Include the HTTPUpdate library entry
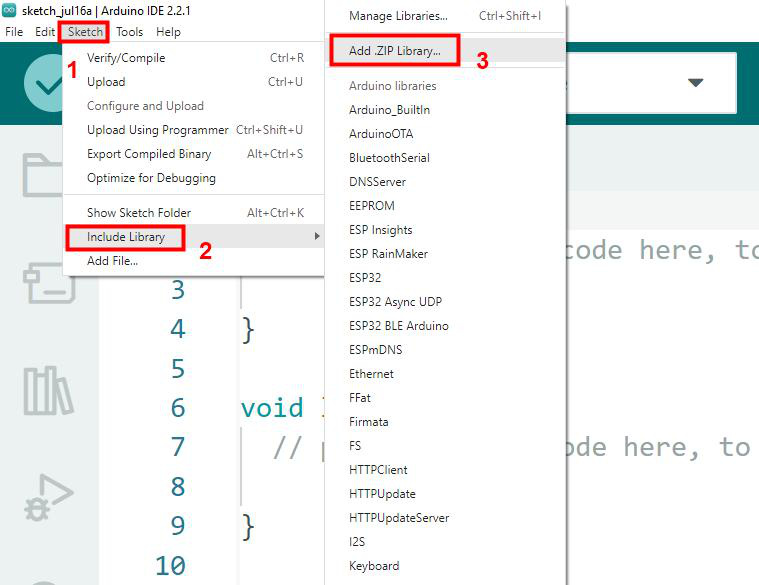The image size is (759, 585). point(445,494)
